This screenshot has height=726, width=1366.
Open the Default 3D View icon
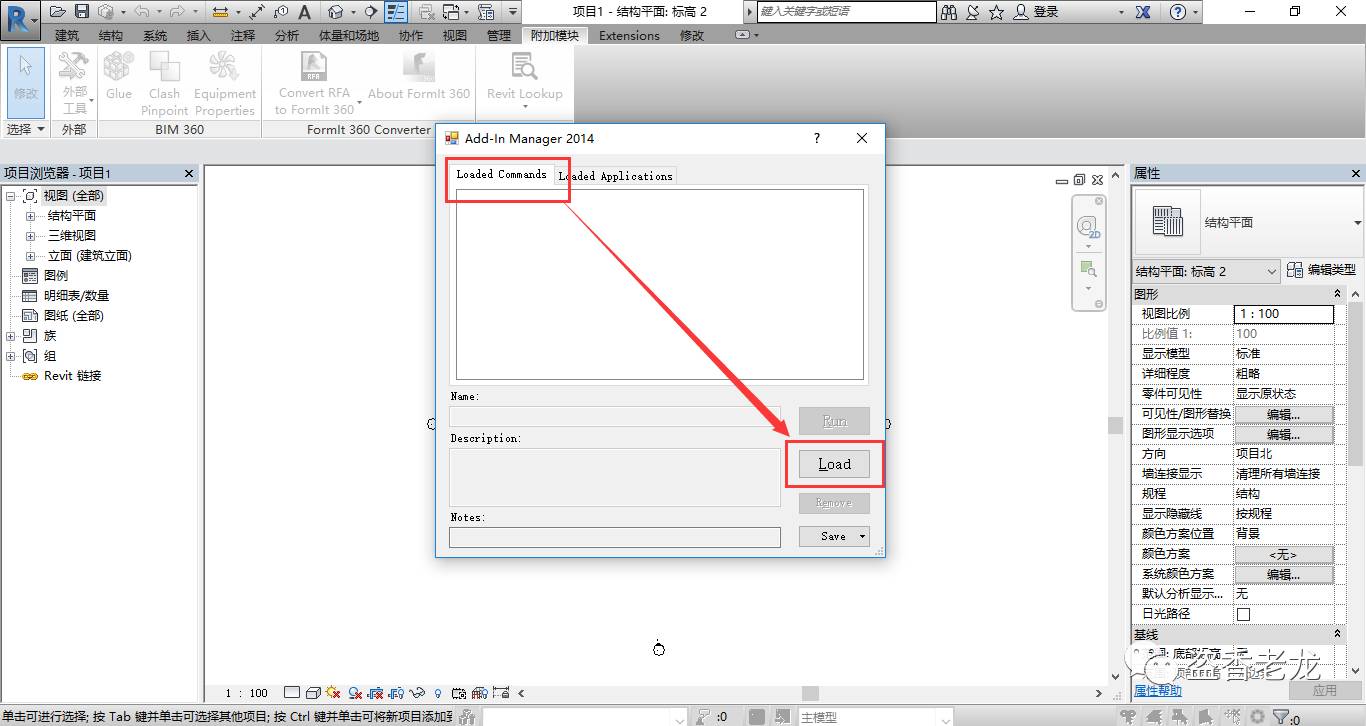click(x=335, y=12)
